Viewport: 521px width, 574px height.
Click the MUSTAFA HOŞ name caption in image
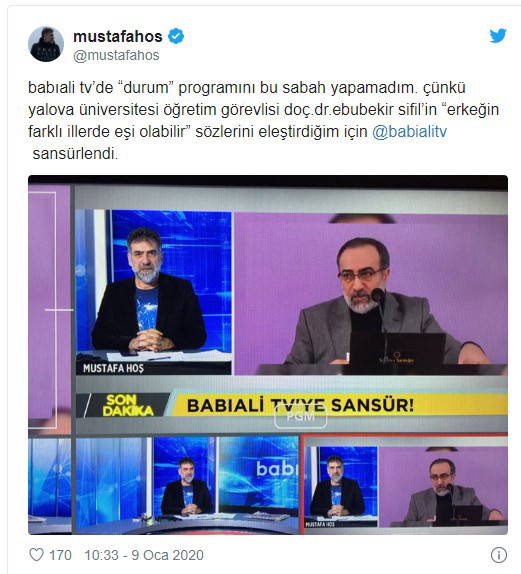(113, 368)
